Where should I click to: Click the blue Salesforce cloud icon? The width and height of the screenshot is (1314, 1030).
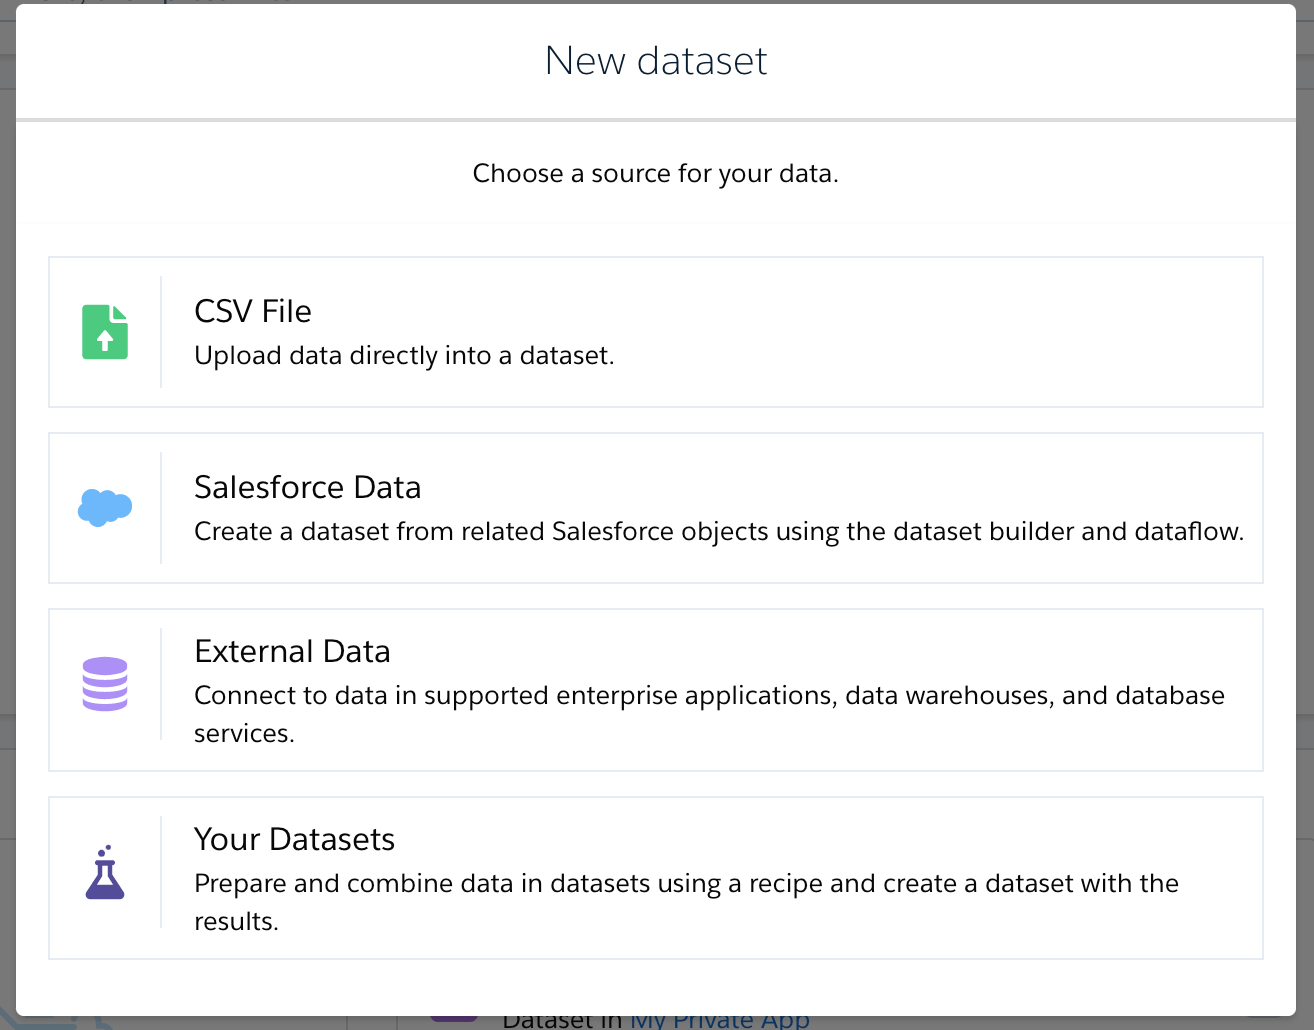click(105, 508)
